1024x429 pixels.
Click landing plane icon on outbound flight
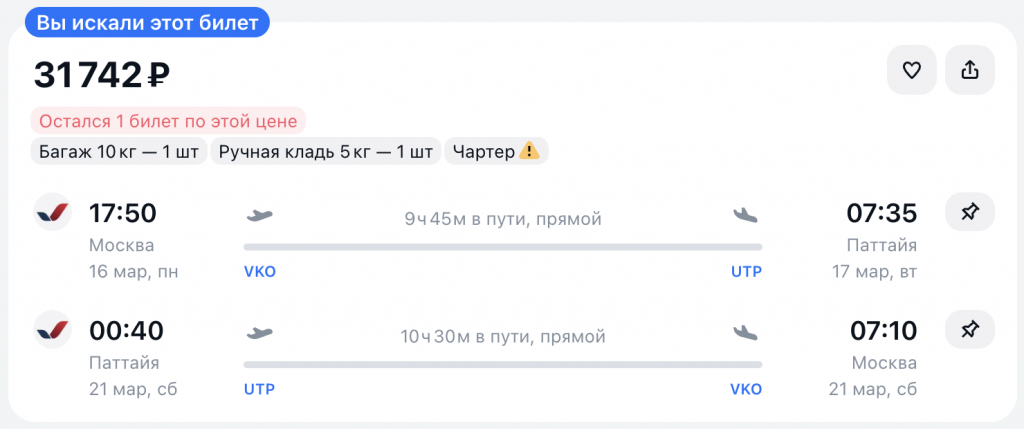tap(746, 215)
